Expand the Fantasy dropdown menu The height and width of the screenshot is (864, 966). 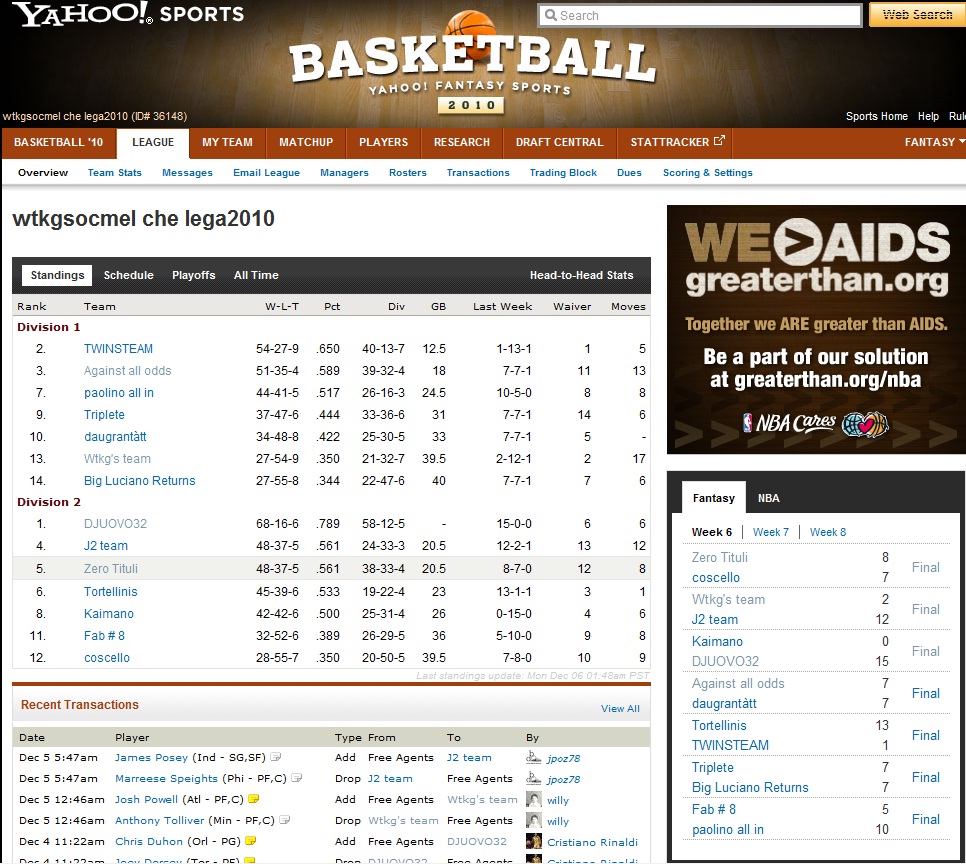934,142
